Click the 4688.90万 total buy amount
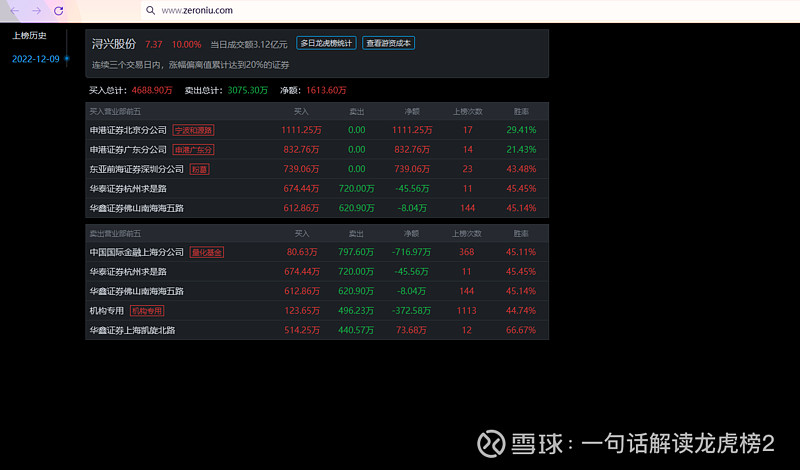 (152, 90)
